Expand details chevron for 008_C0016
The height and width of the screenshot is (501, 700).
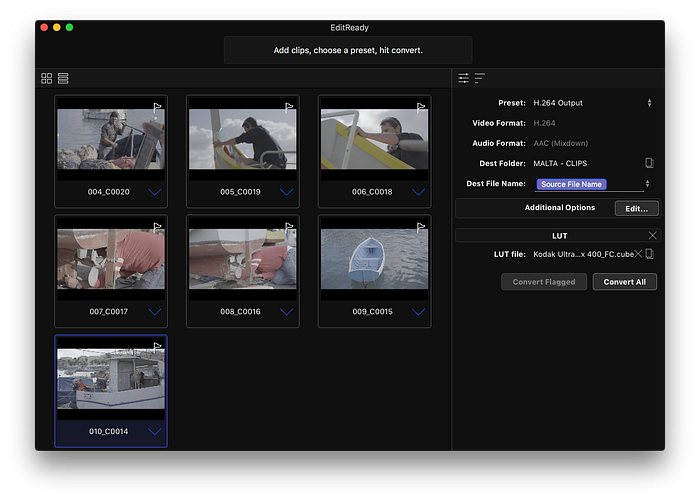click(x=286, y=312)
